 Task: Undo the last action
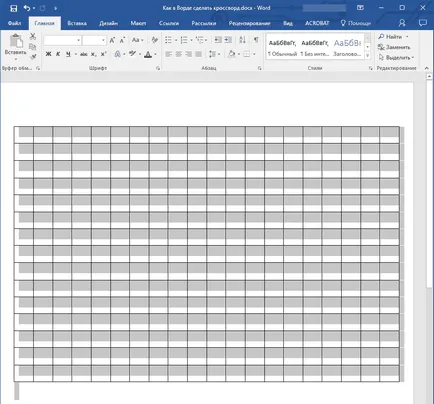[27, 8]
